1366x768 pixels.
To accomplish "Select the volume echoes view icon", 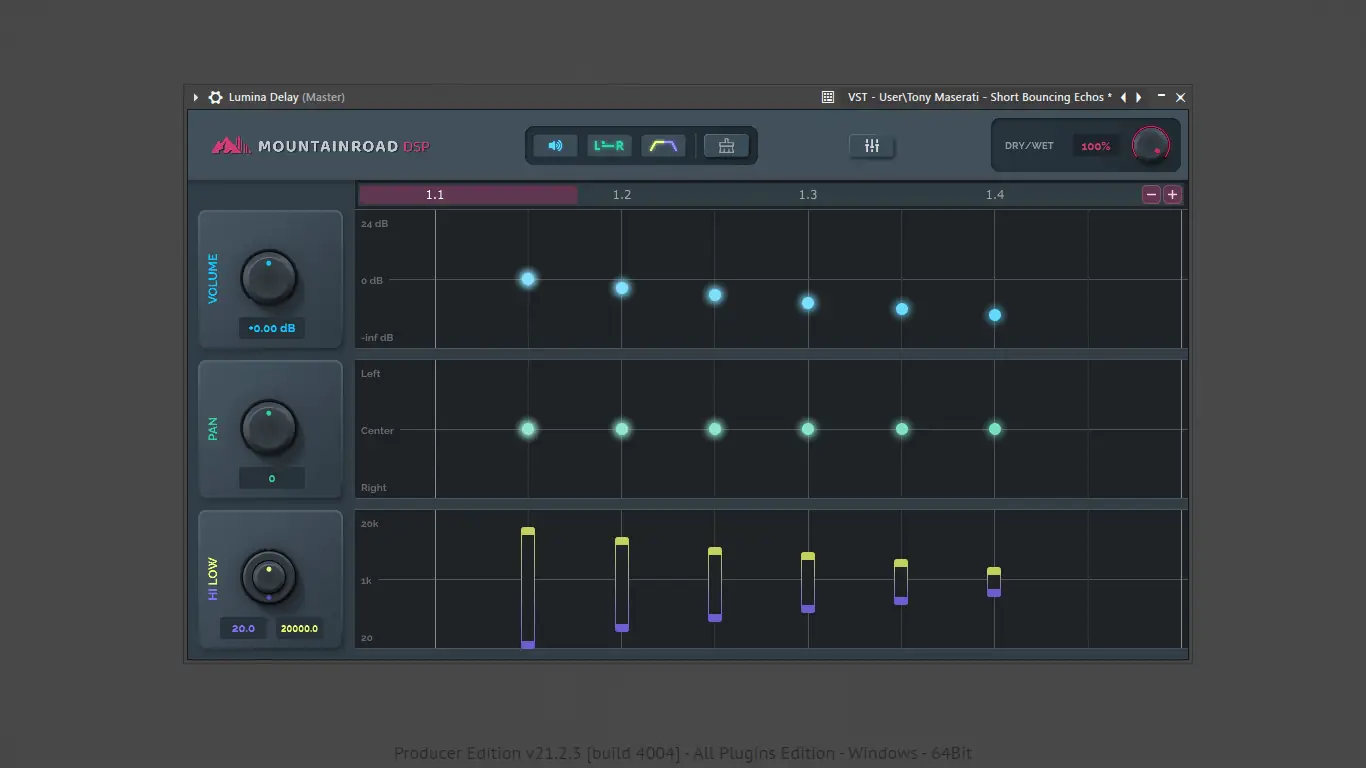I will point(555,145).
